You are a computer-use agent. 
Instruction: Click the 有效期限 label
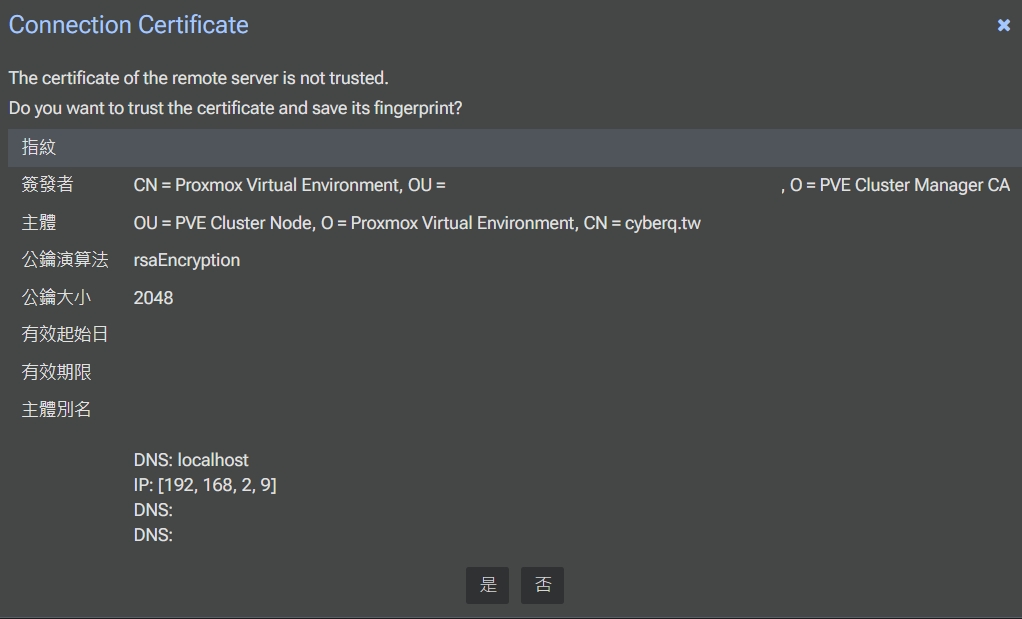coord(56,372)
